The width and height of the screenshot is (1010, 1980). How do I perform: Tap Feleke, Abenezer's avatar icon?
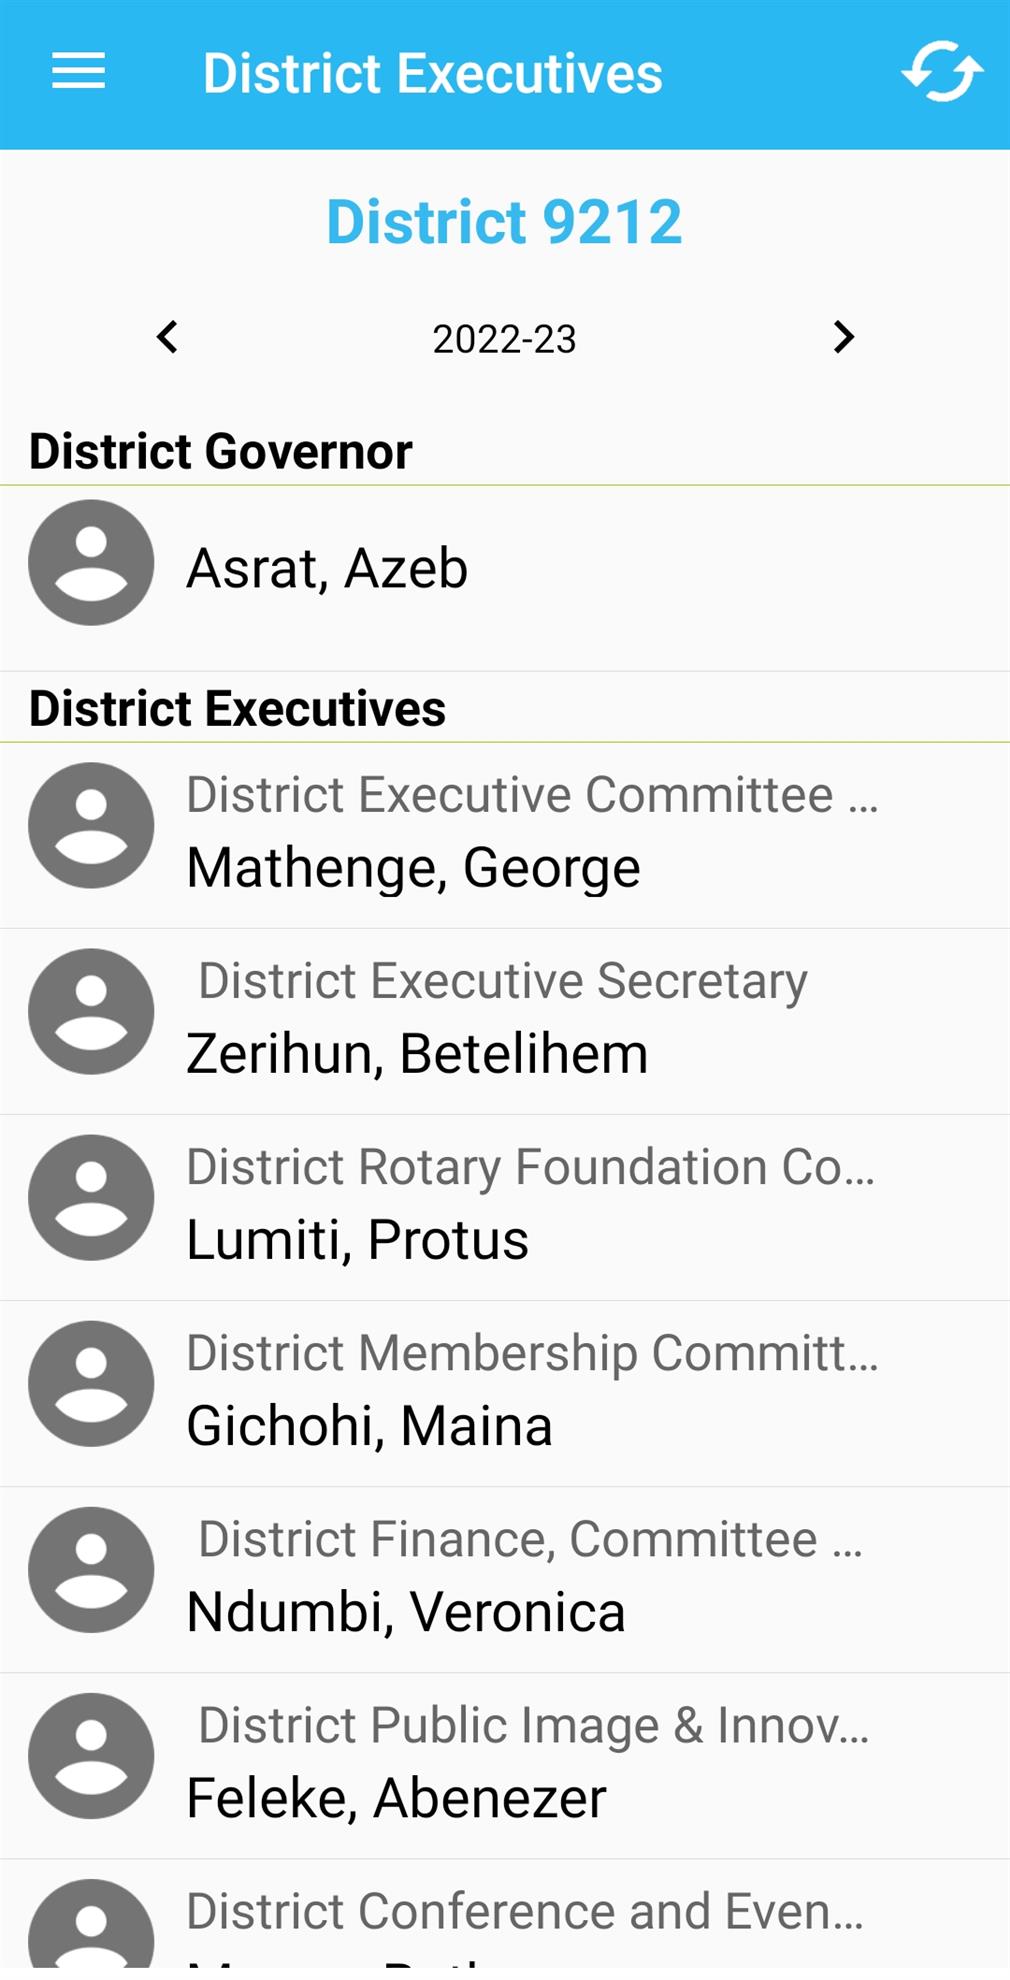click(91, 1756)
